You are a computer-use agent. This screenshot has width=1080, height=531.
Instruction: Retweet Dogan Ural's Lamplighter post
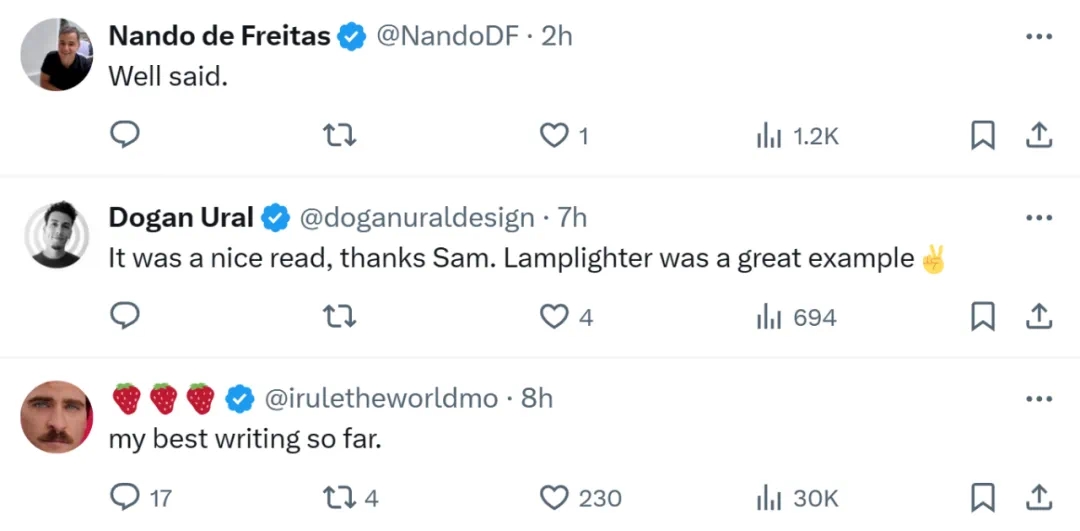[341, 317]
